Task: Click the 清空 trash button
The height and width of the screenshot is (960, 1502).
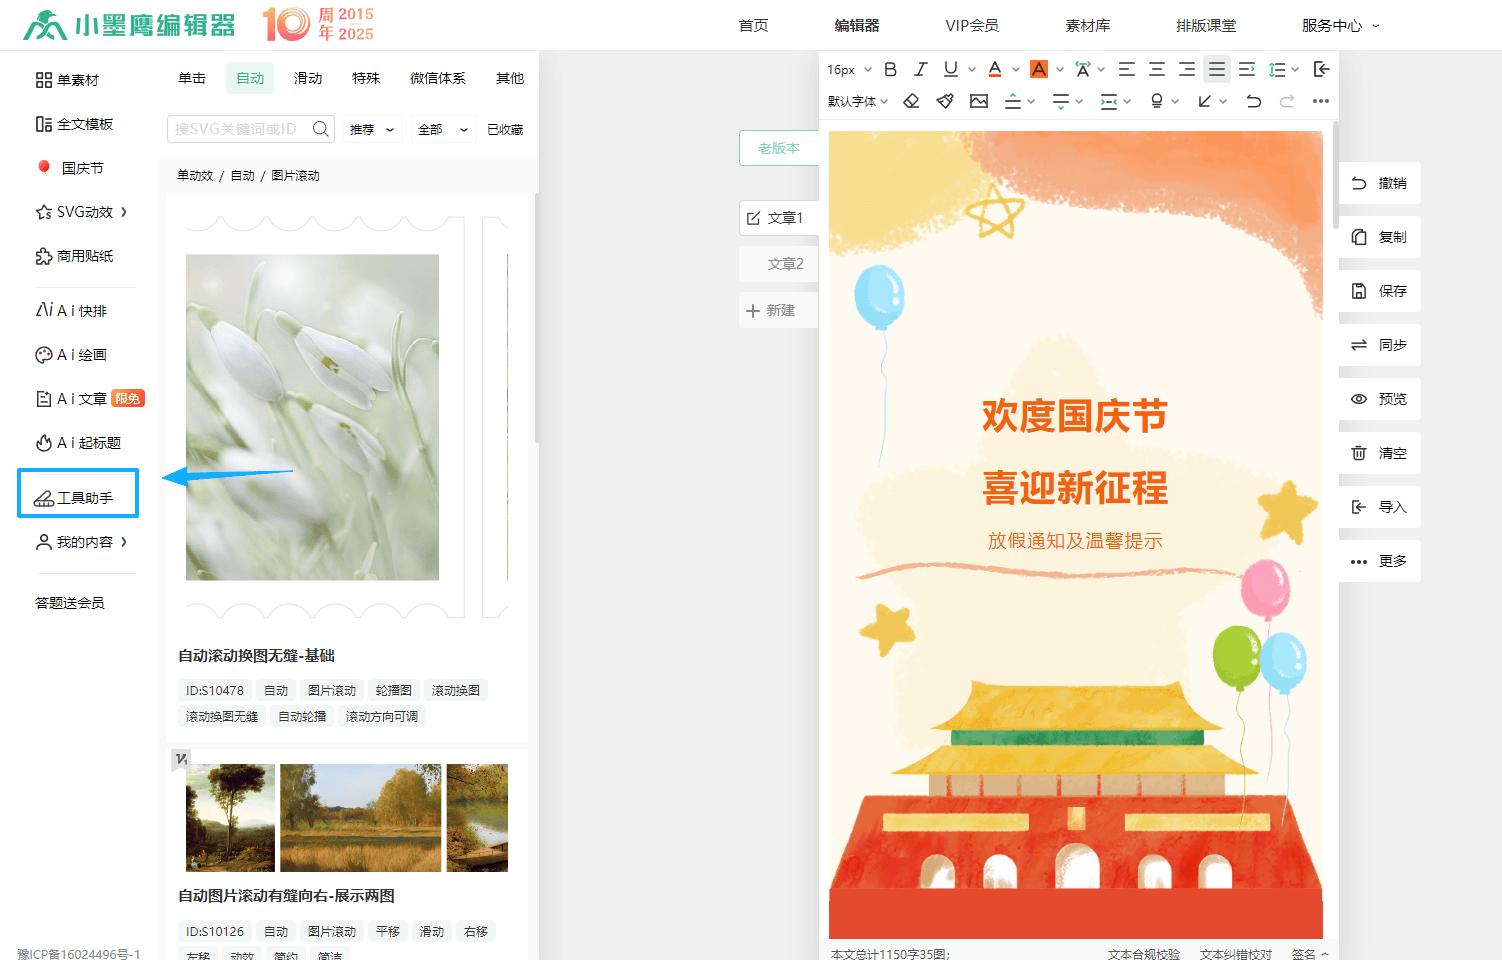Action: pos(1379,453)
